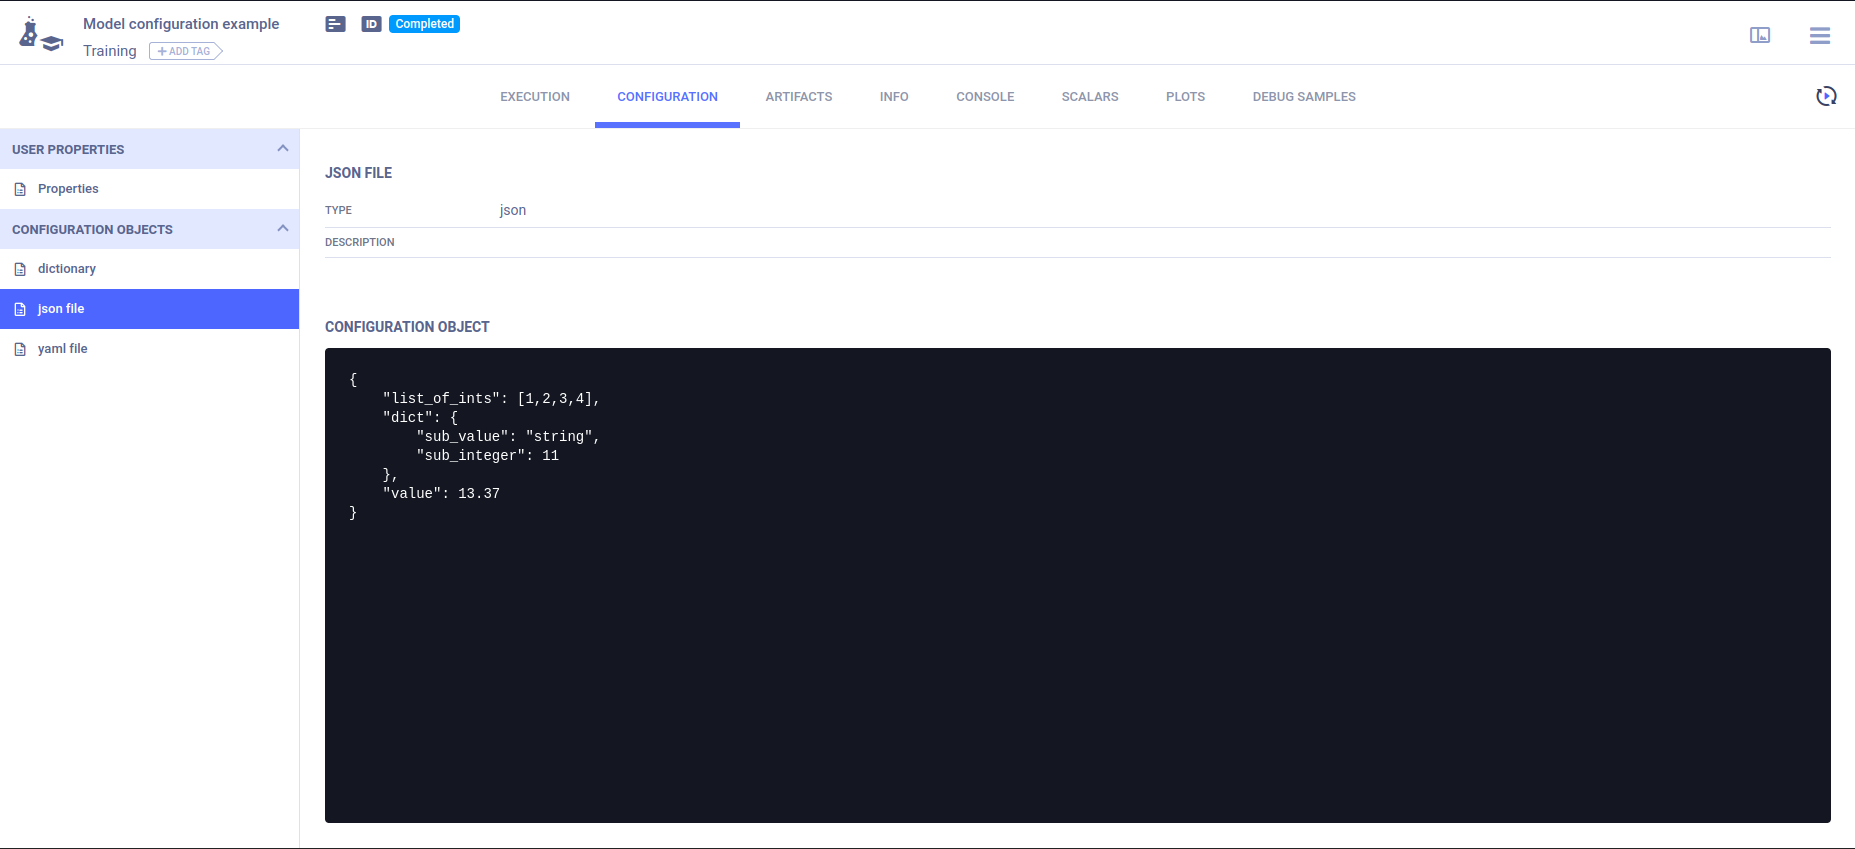The height and width of the screenshot is (849, 1855).
Task: Switch to the Execution tab
Action: (535, 97)
